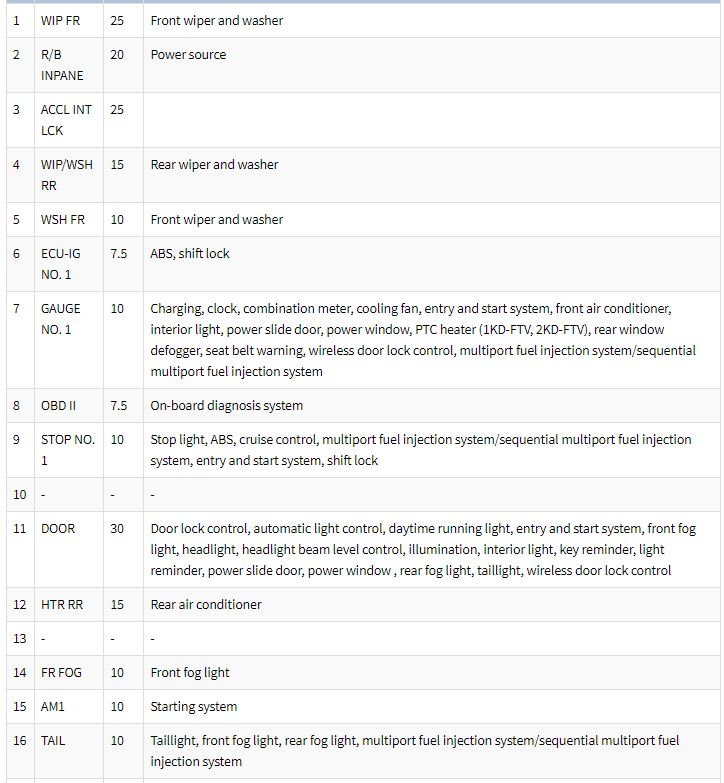Click the R/B INPANE fuse name
The image size is (724, 783).
tap(62, 65)
